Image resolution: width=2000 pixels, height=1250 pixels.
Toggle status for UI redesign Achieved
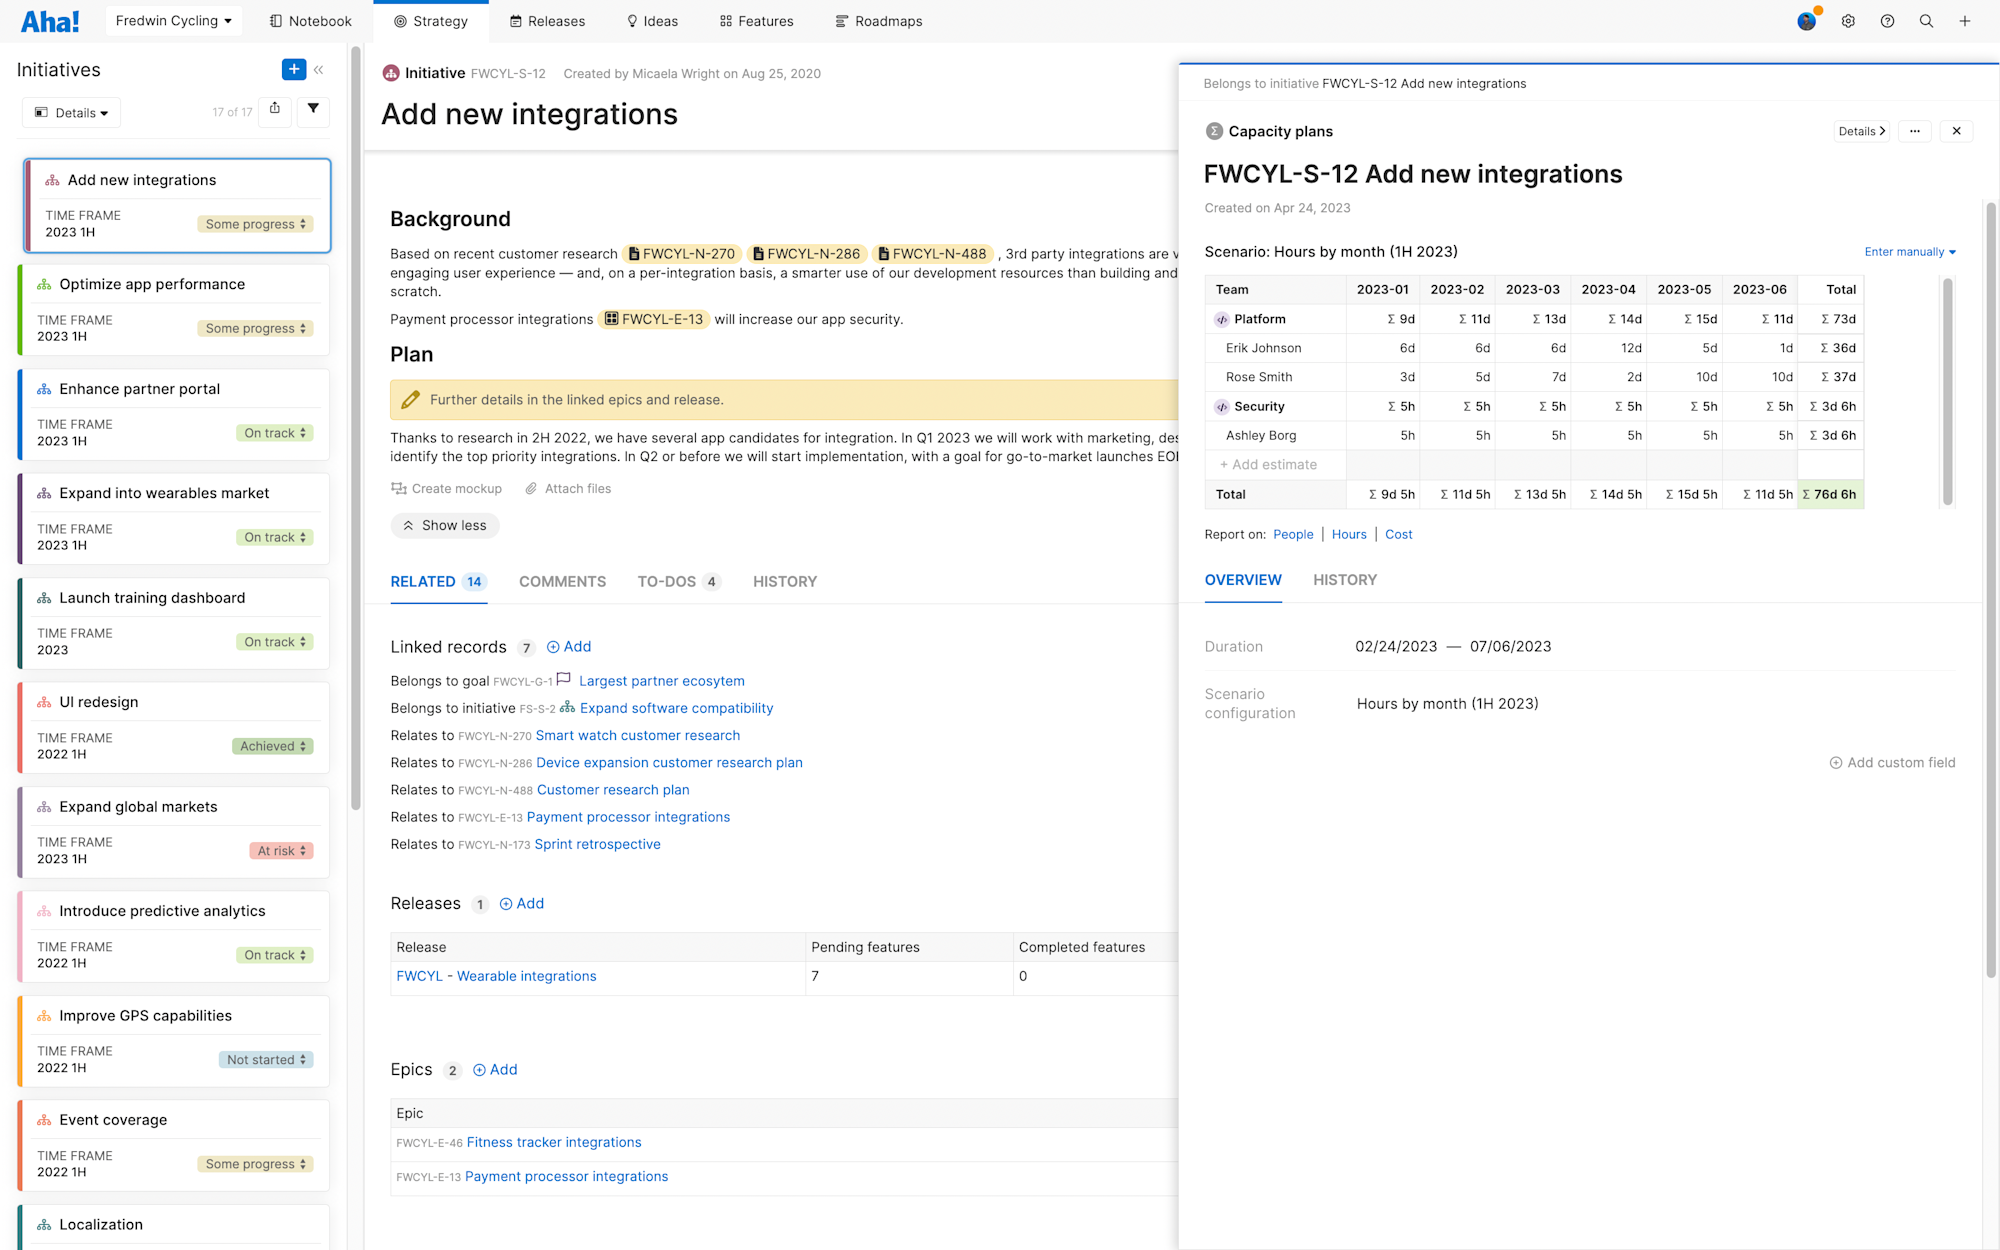(x=272, y=746)
